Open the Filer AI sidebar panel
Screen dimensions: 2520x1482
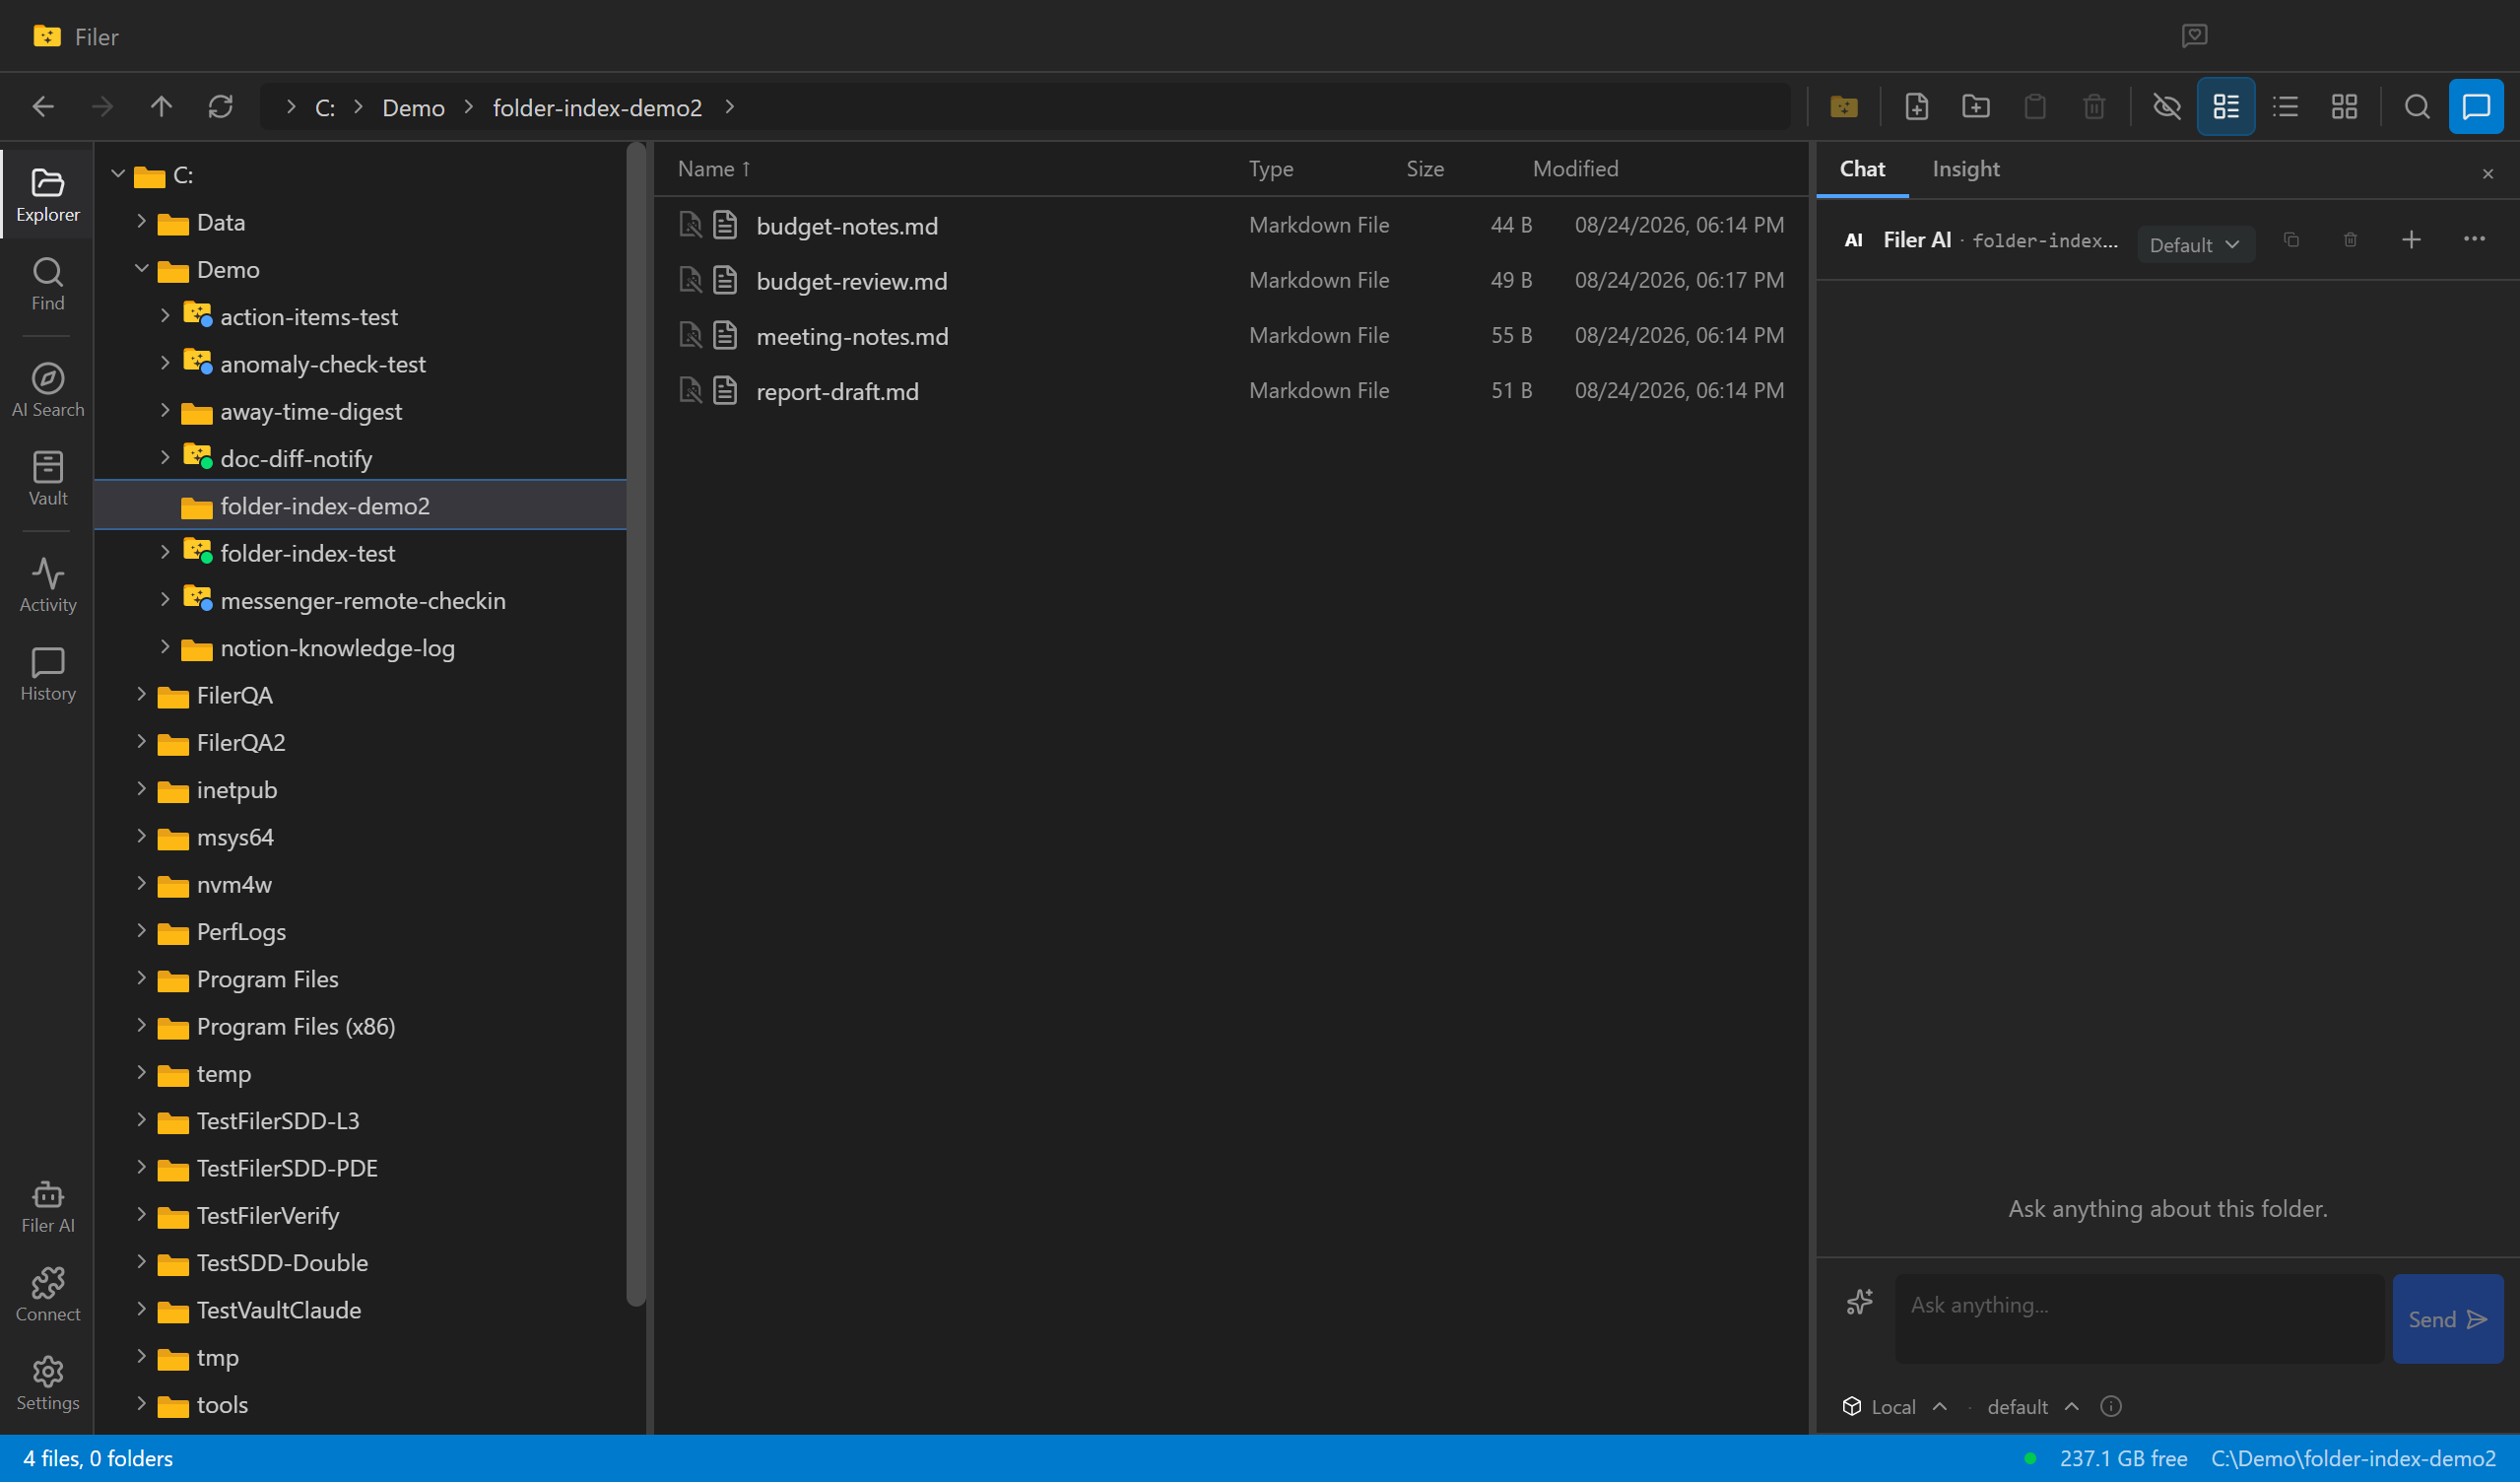pyautogui.click(x=47, y=1206)
